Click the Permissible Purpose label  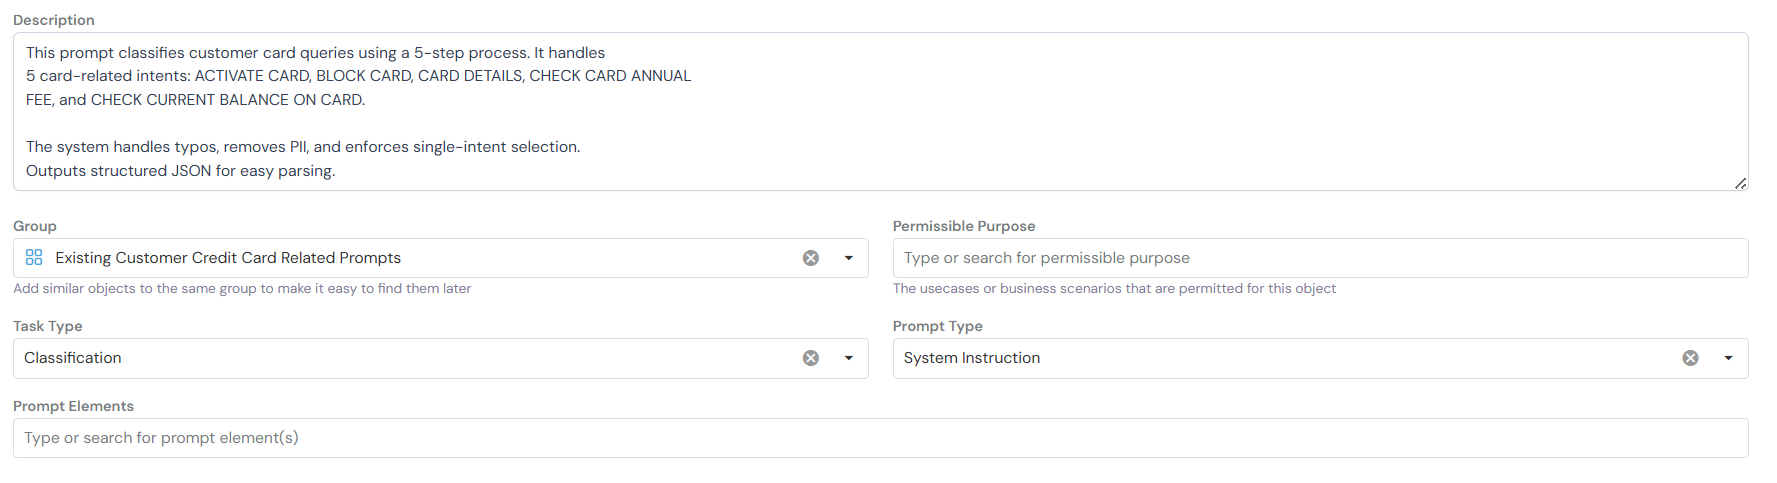[964, 226]
